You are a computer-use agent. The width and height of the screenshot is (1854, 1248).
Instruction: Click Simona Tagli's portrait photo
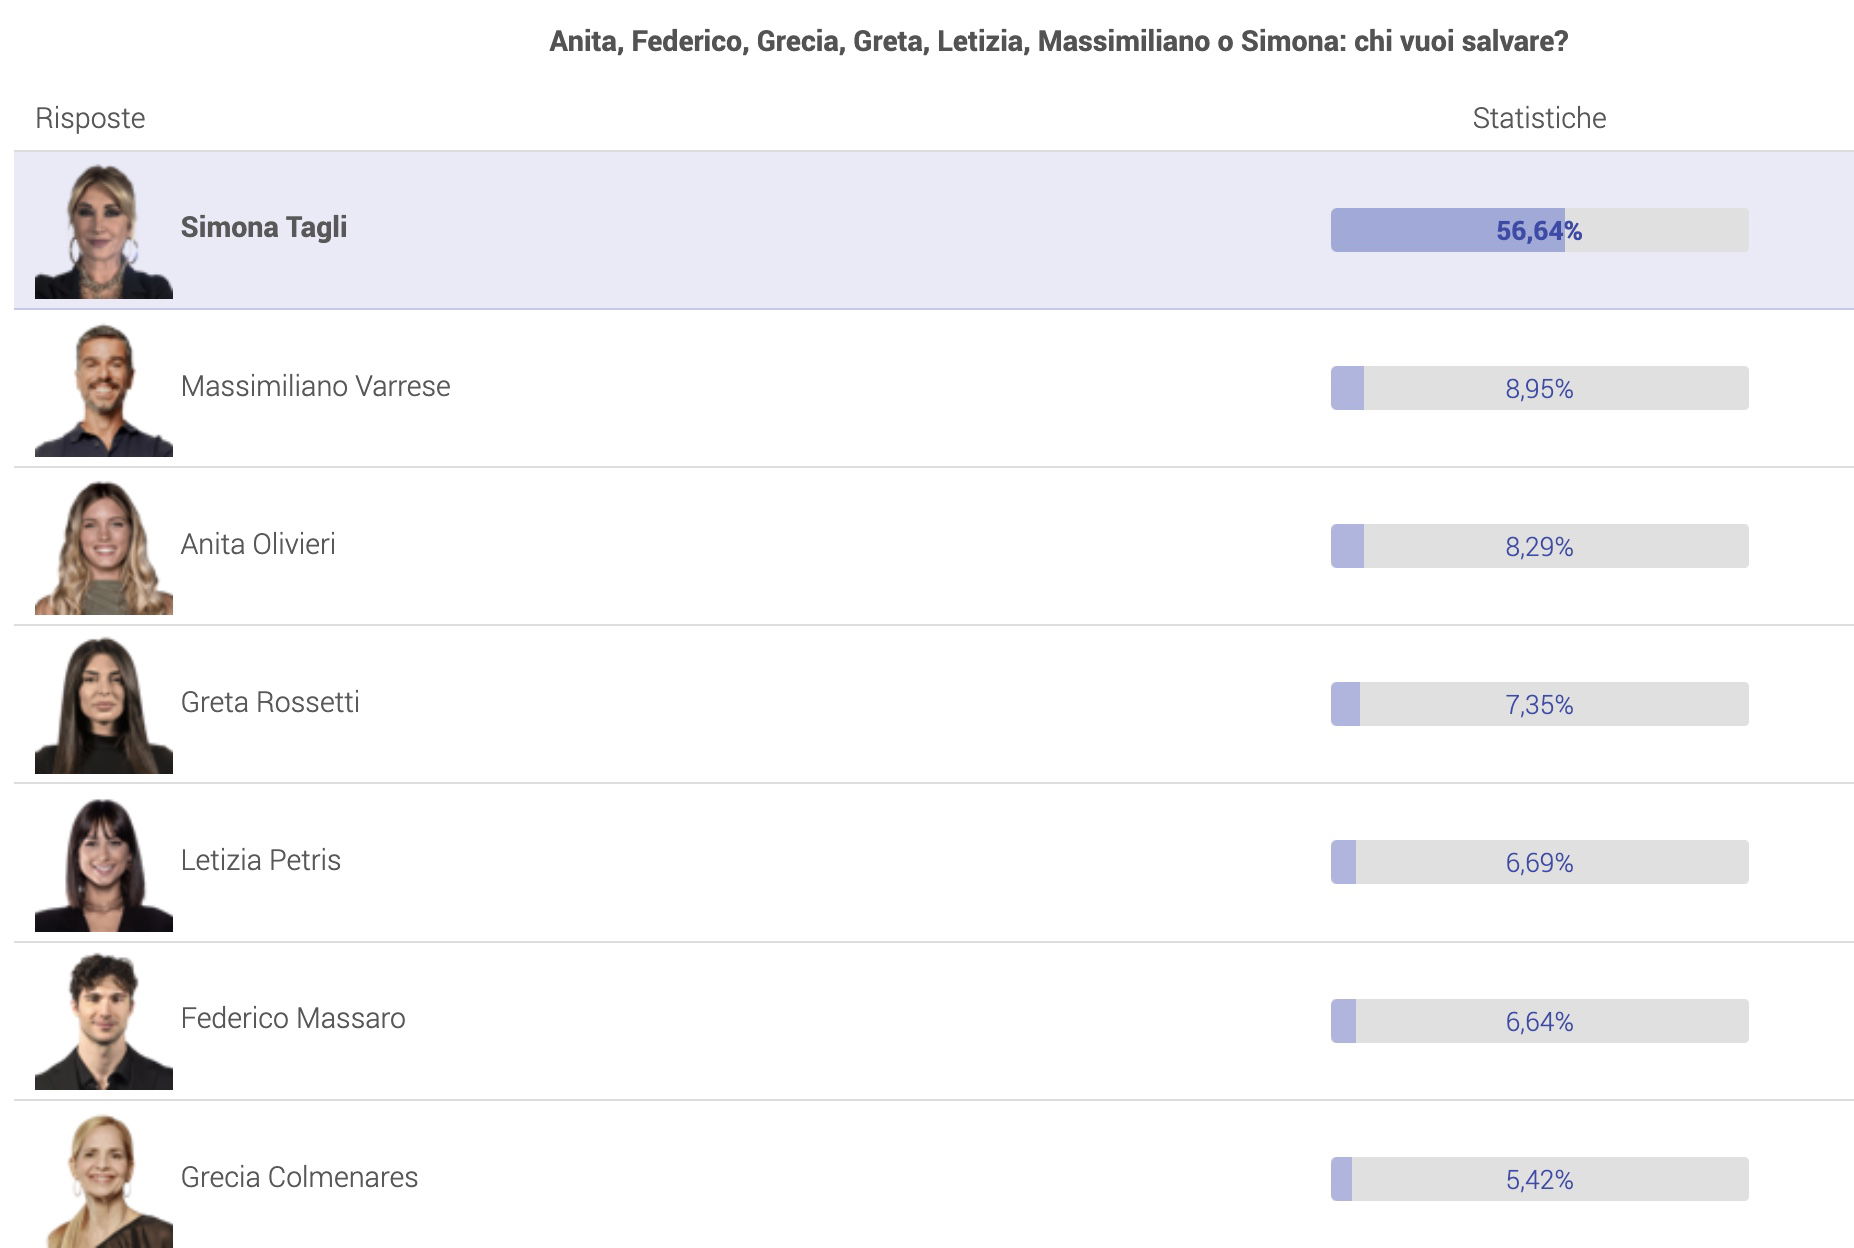[104, 230]
